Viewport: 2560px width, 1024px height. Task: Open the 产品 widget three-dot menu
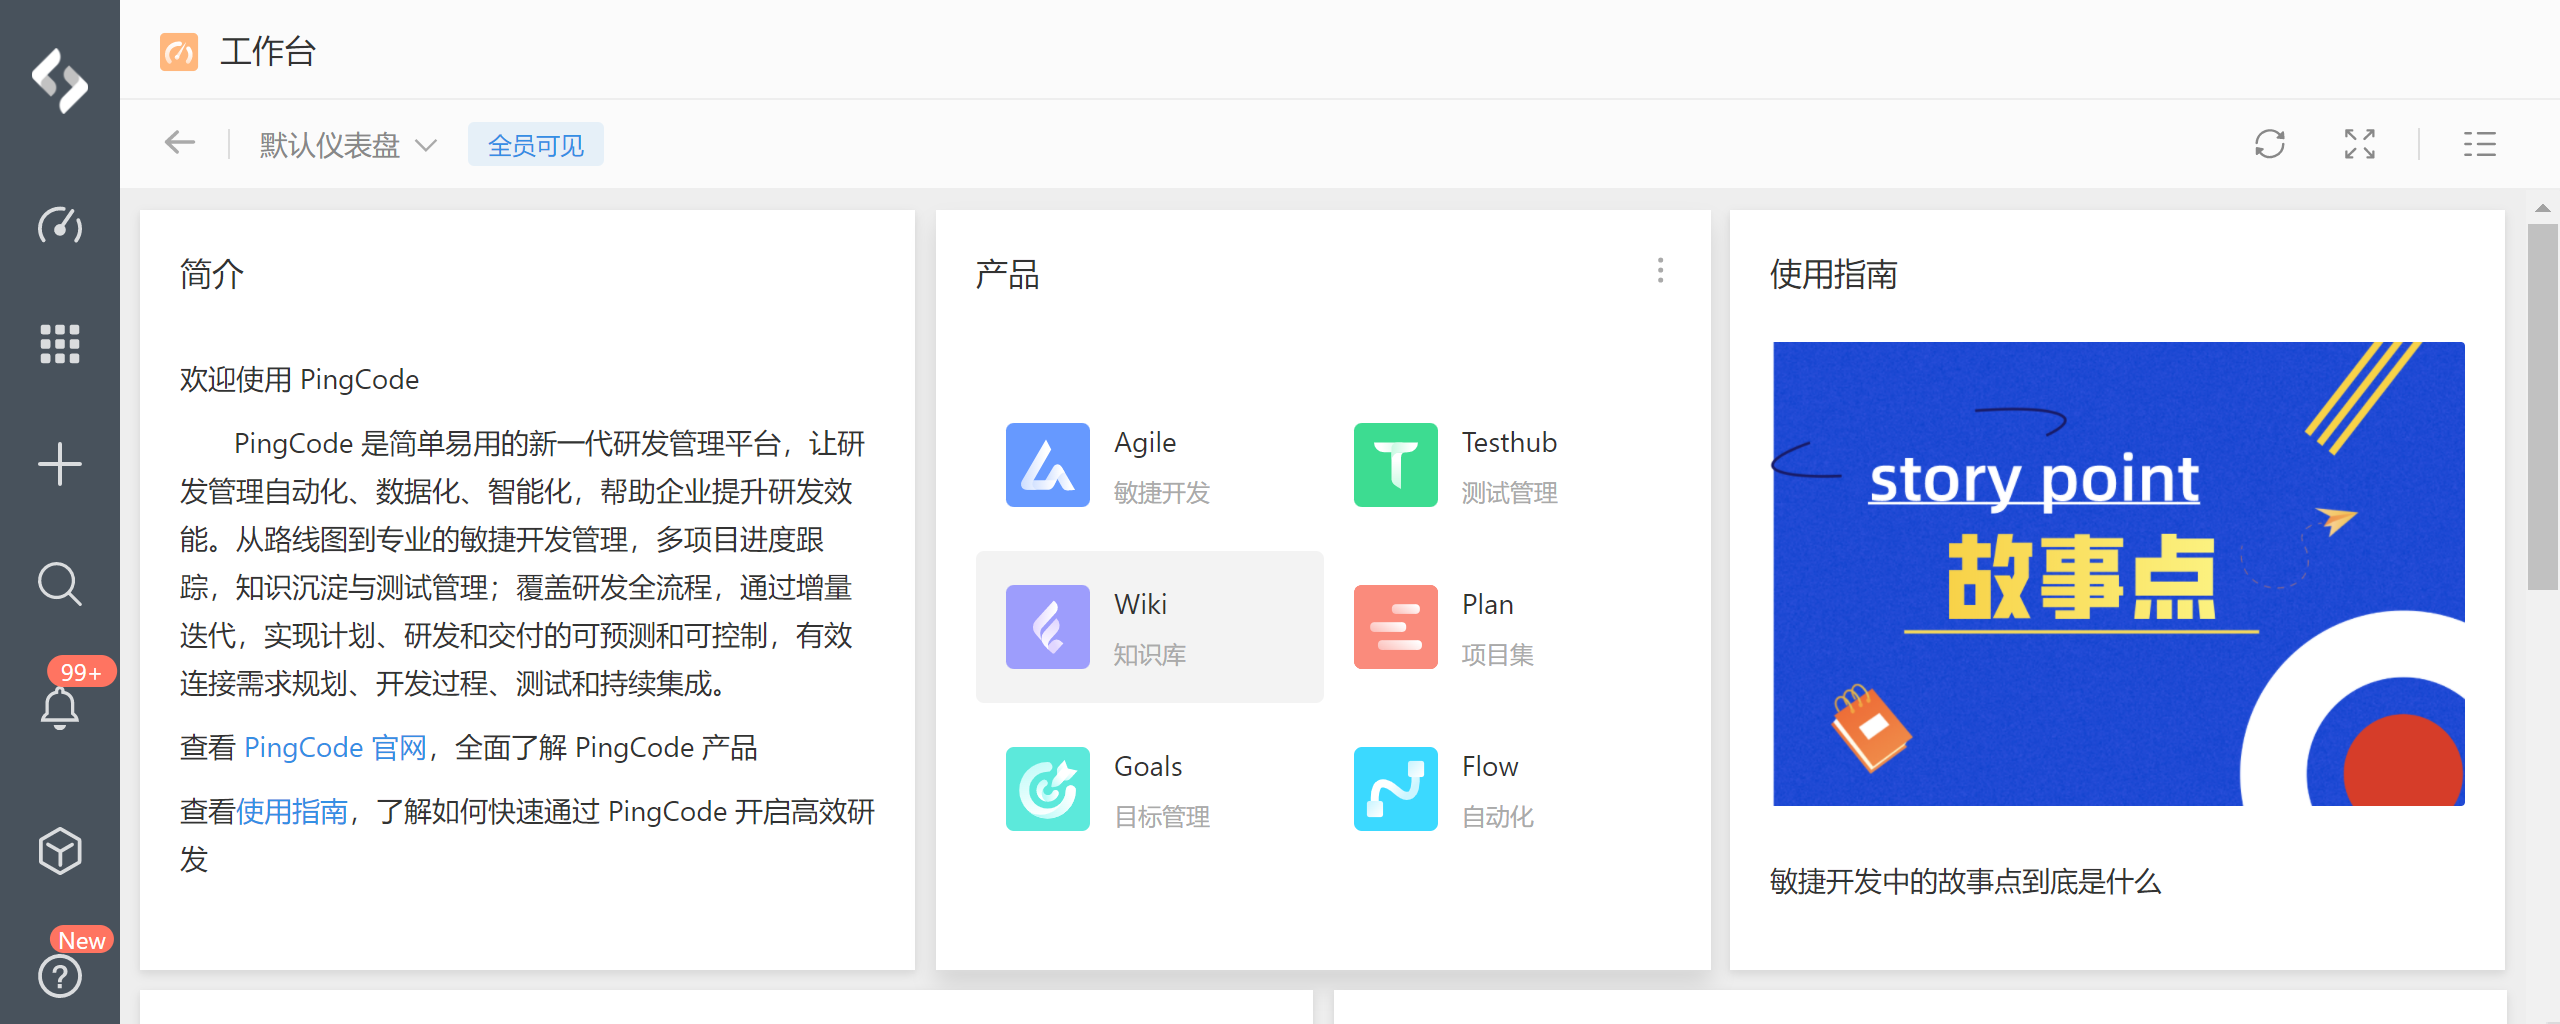pos(1660,271)
